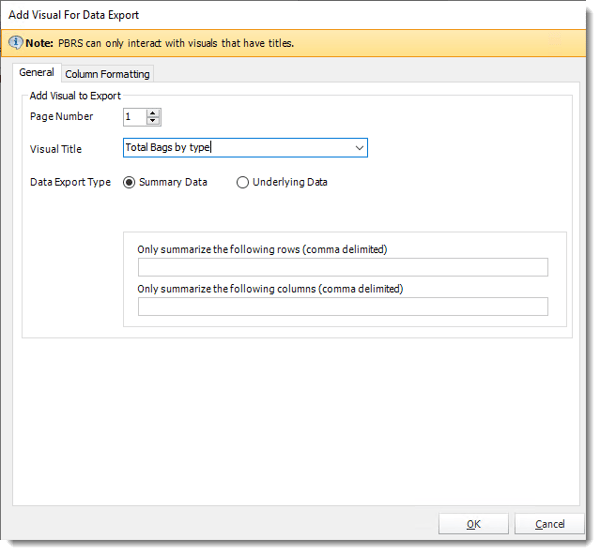This screenshot has height=554, width=600.
Task: Dismiss the dialog with Cancel
Action: pyautogui.click(x=549, y=524)
